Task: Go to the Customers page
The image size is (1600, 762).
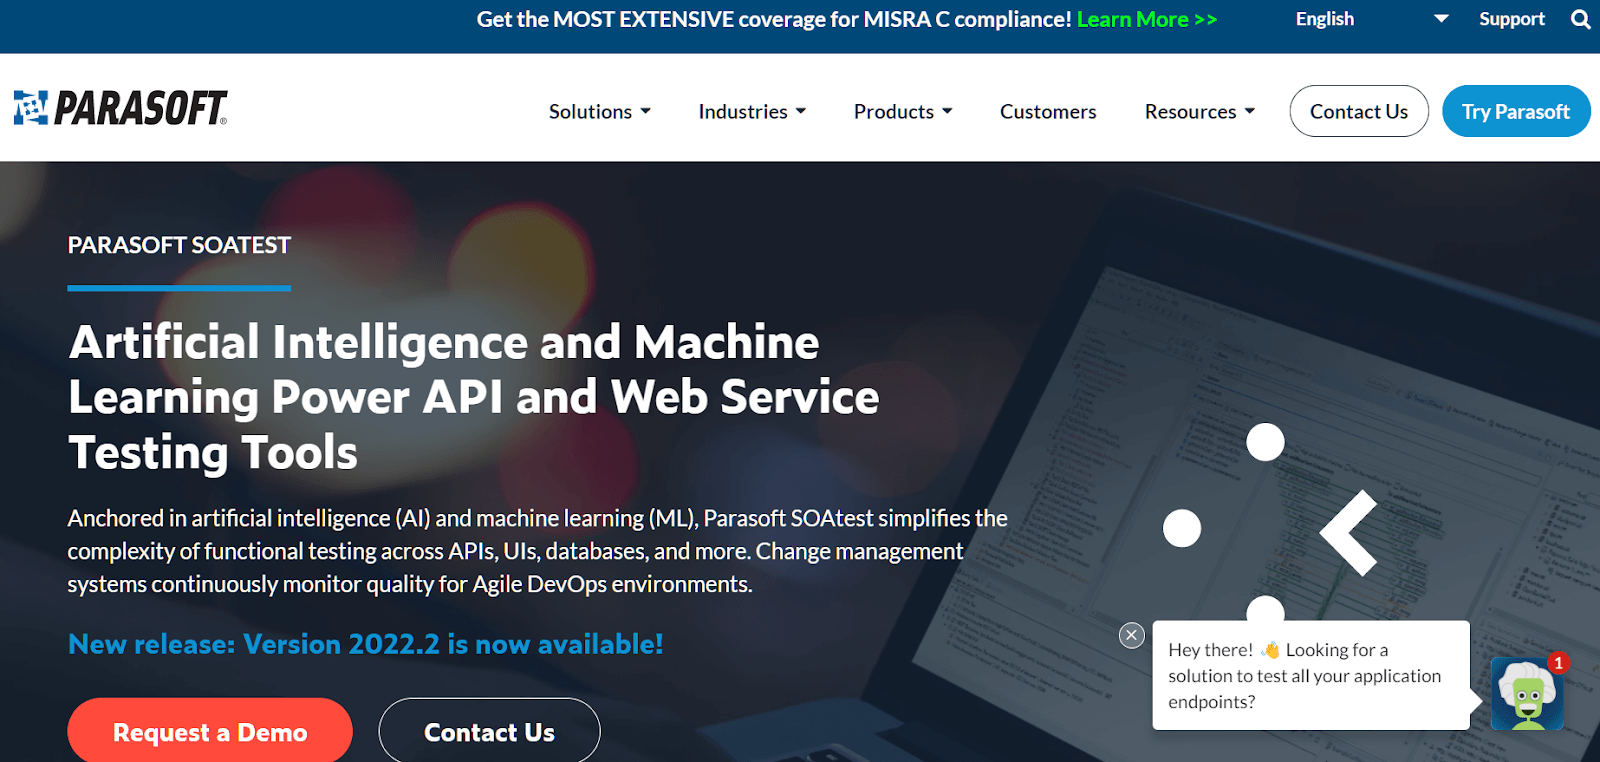Action: click(x=1048, y=112)
